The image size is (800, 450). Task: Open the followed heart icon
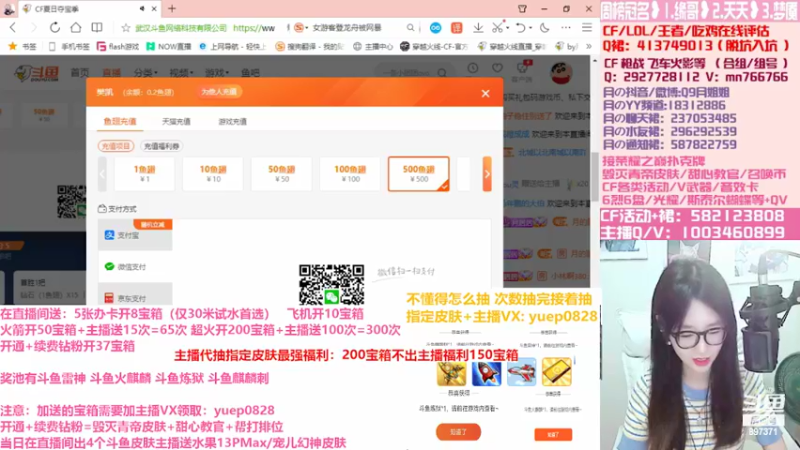click(x=497, y=68)
